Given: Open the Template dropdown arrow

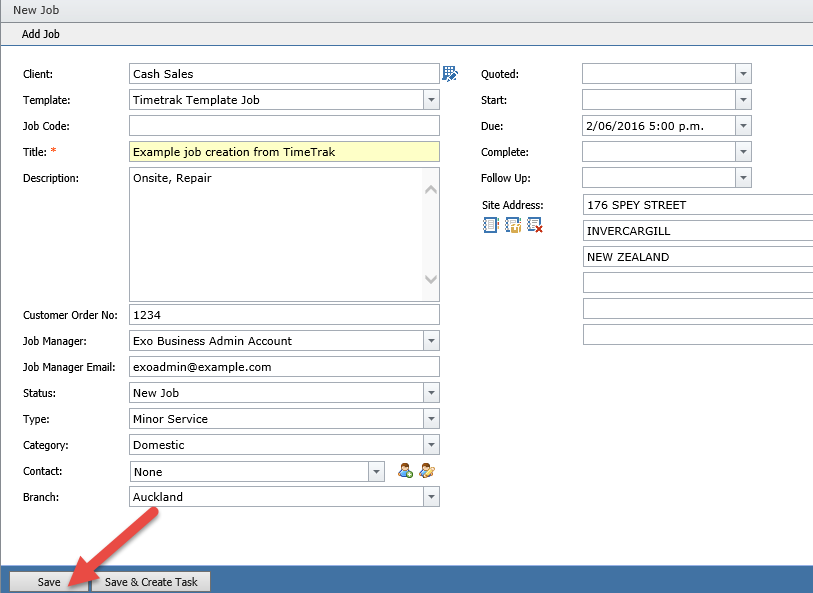Looking at the screenshot, I should [x=431, y=100].
